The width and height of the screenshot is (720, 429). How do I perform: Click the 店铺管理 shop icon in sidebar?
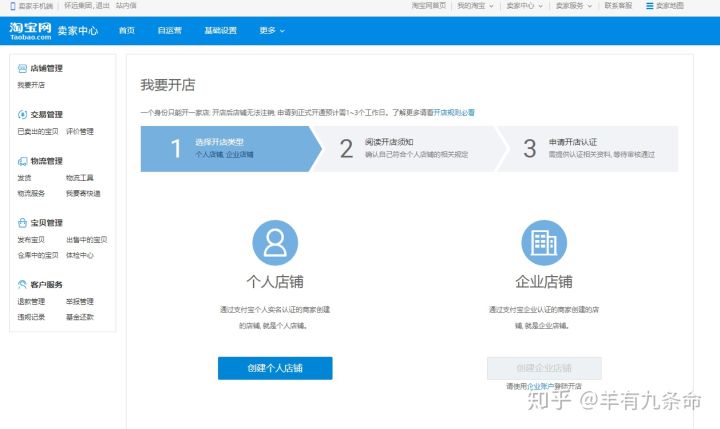tap(22, 68)
